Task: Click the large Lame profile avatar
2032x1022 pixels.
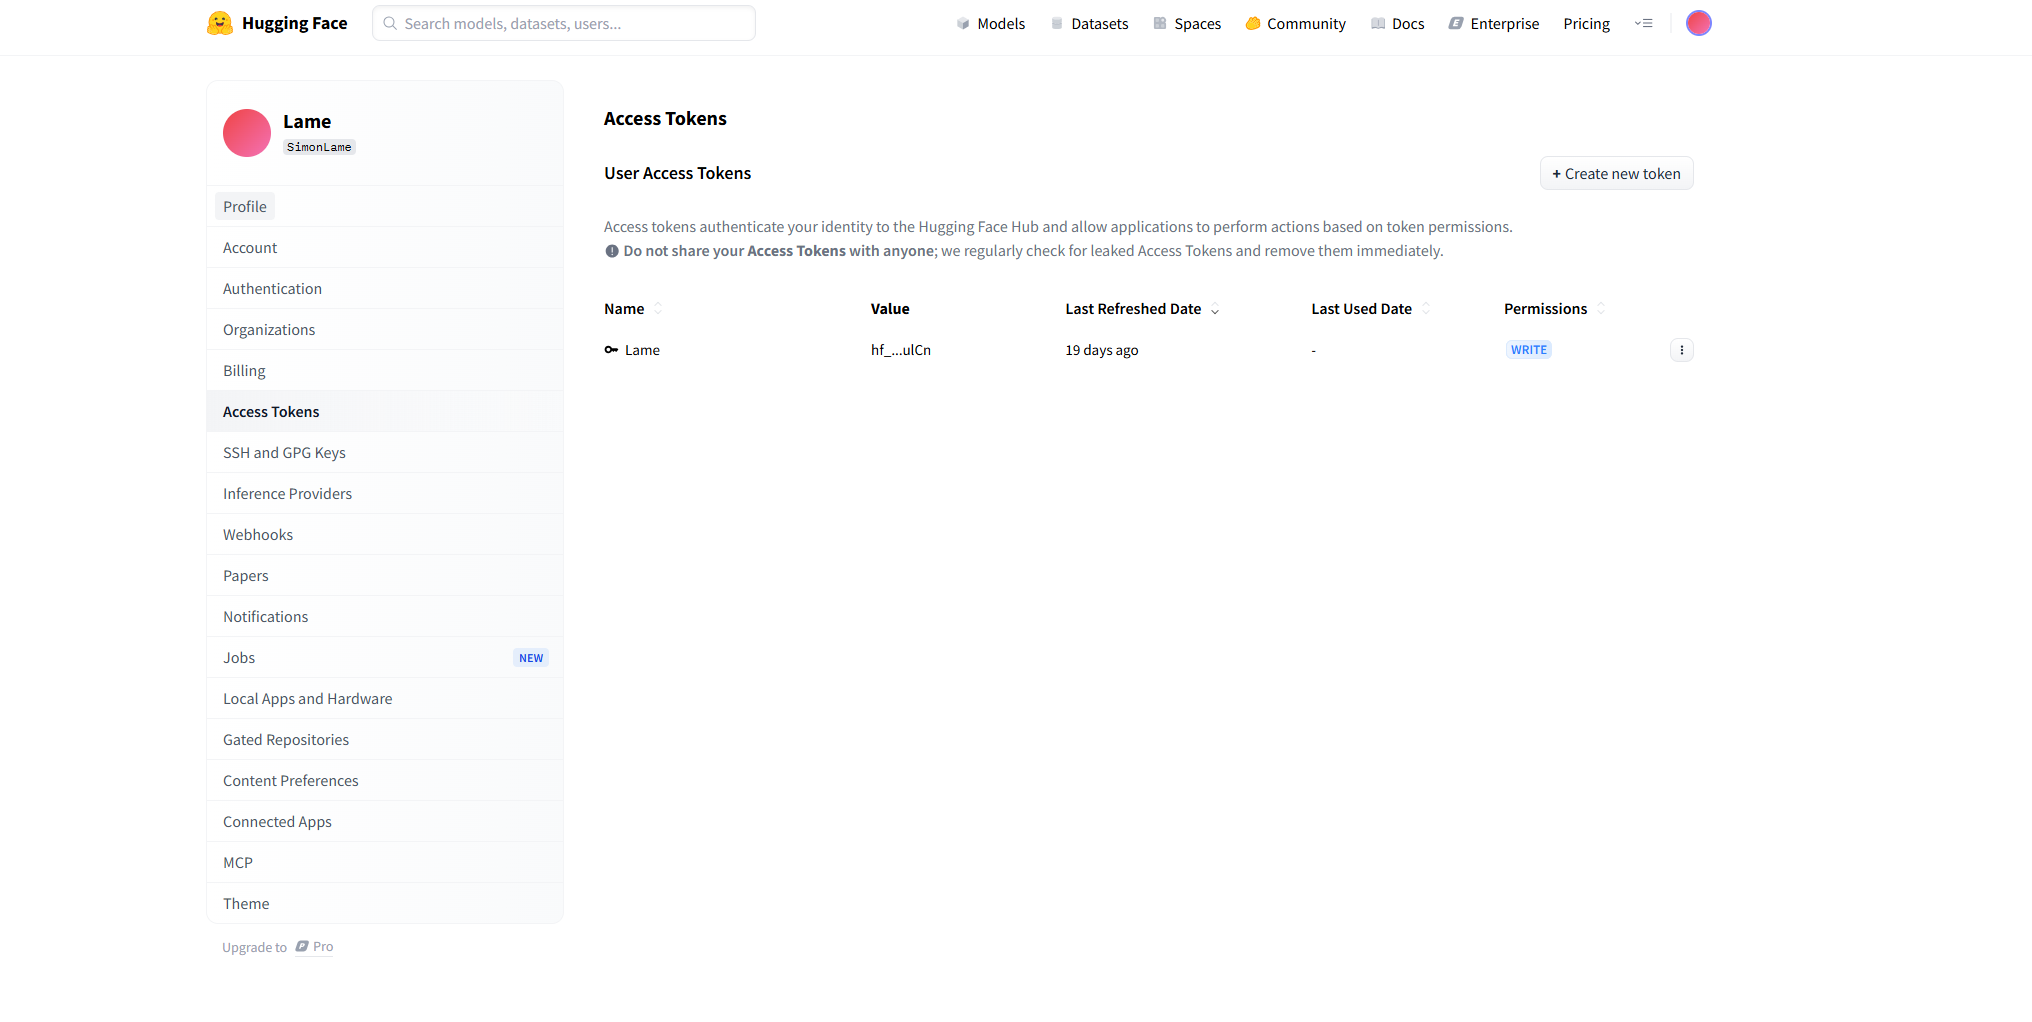Action: tap(247, 133)
